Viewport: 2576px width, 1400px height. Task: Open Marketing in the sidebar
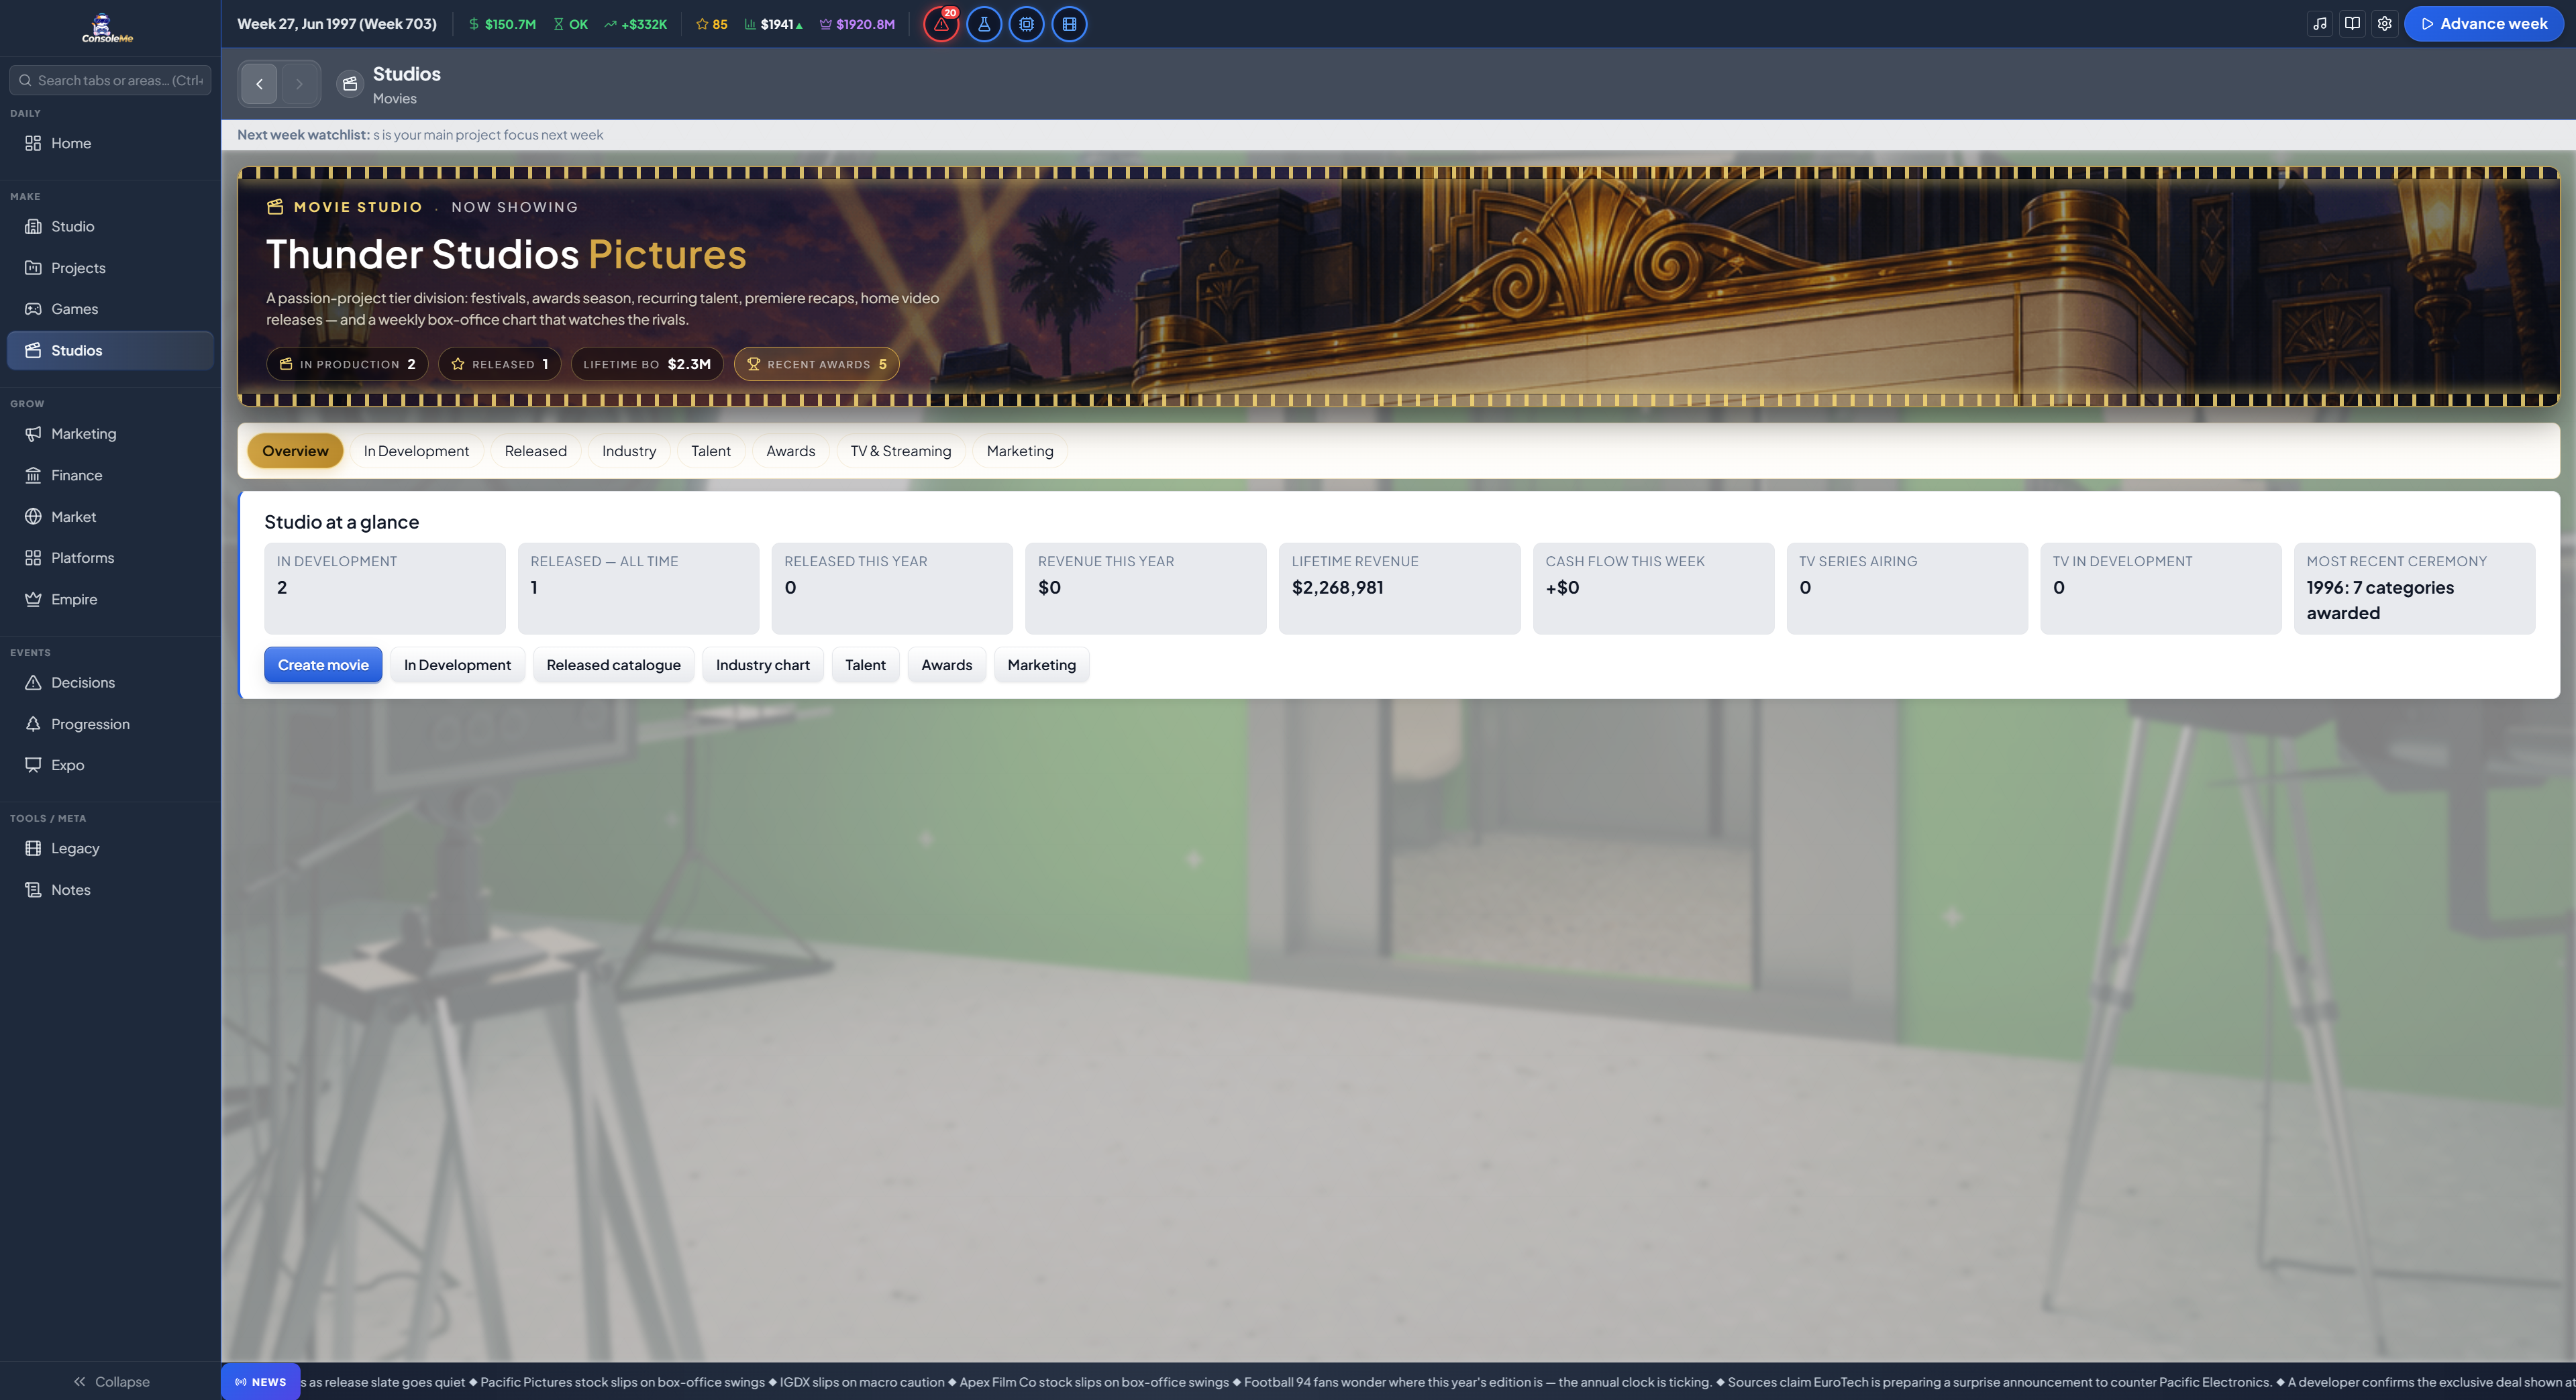click(x=110, y=434)
